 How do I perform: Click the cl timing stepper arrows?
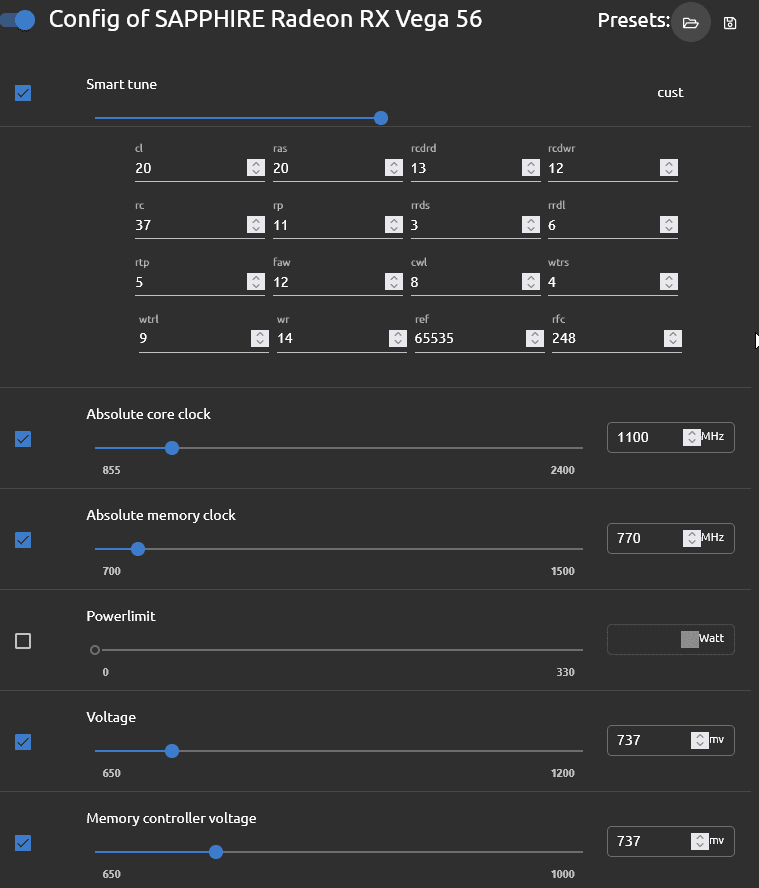coord(256,168)
